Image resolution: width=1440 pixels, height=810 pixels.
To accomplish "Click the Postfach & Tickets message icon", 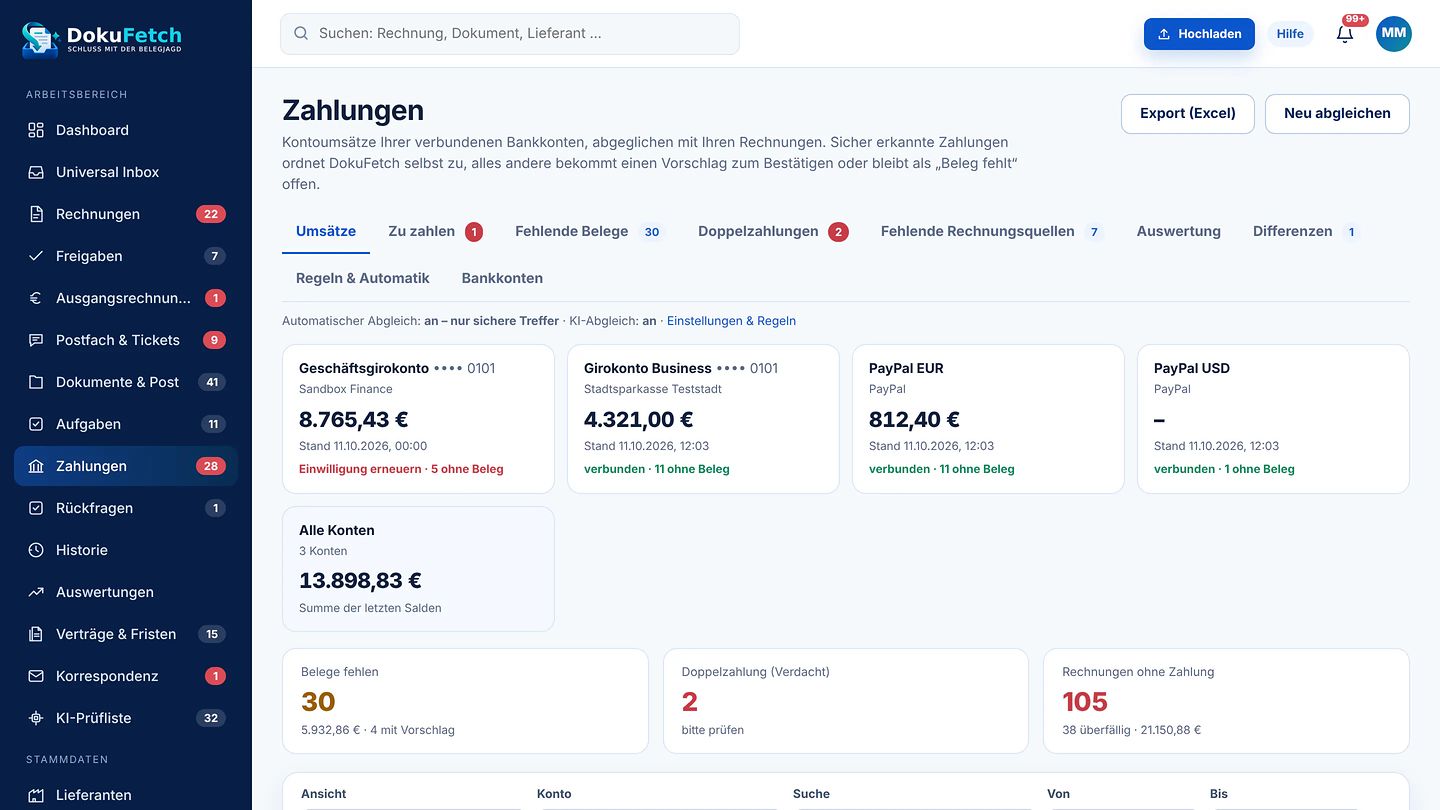I will (36, 340).
